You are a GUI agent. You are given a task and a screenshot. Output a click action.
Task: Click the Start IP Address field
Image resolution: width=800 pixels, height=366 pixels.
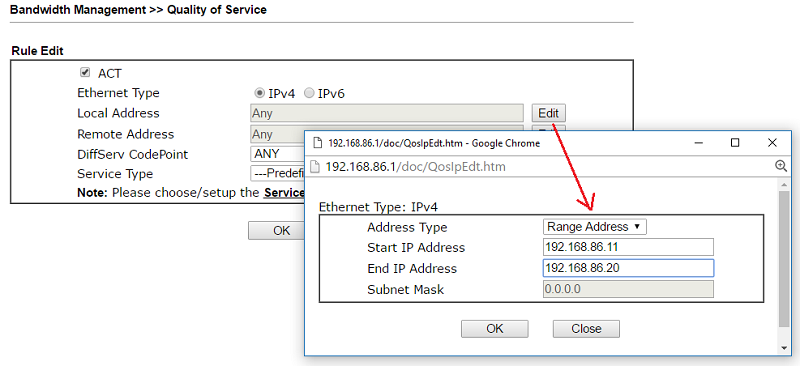pos(628,248)
